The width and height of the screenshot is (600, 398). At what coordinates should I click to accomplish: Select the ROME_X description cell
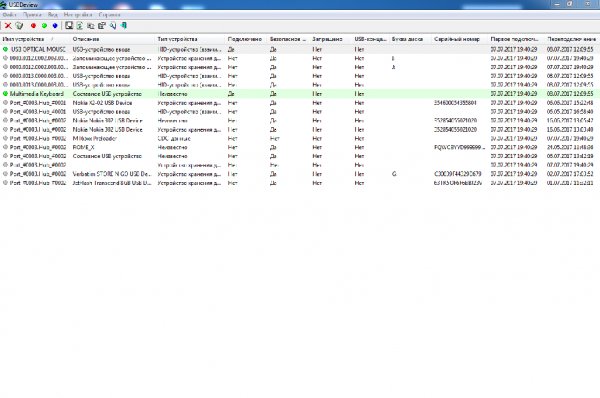[x=83, y=147]
